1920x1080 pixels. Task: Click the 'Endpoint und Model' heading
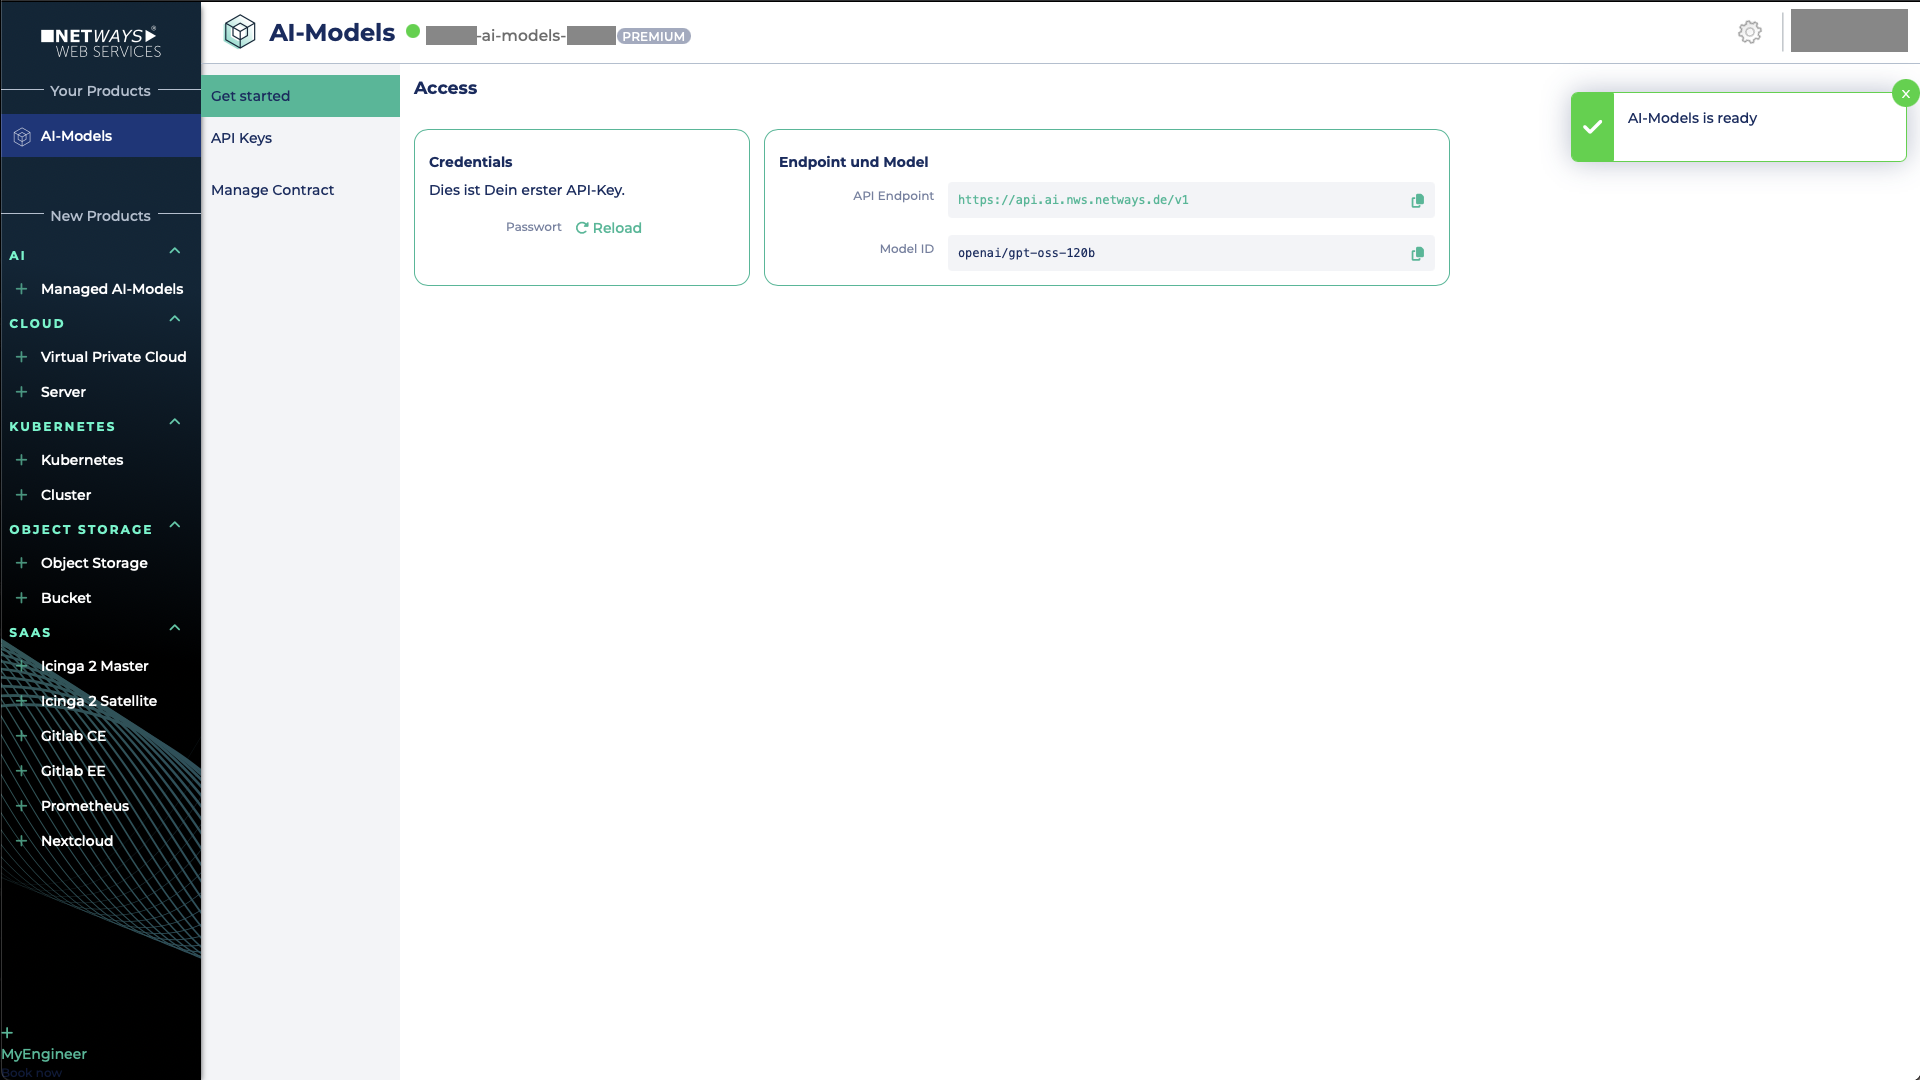853,162
